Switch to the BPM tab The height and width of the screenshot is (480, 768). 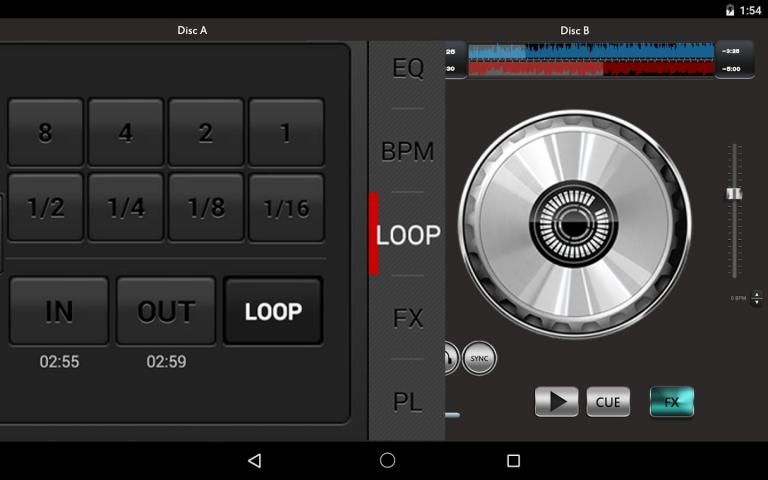pyautogui.click(x=408, y=151)
